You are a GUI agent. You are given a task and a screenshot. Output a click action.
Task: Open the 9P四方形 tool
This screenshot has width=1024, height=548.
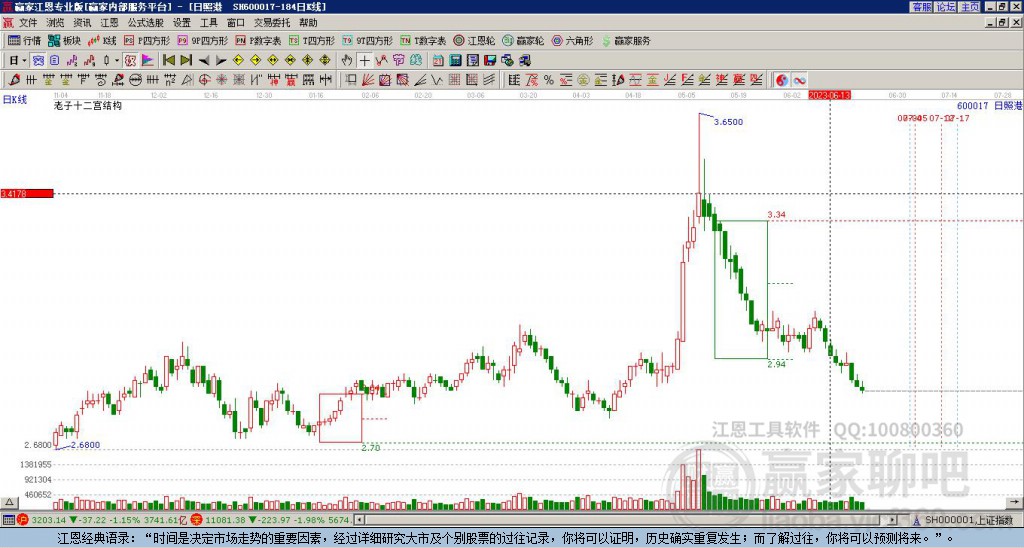(202, 40)
